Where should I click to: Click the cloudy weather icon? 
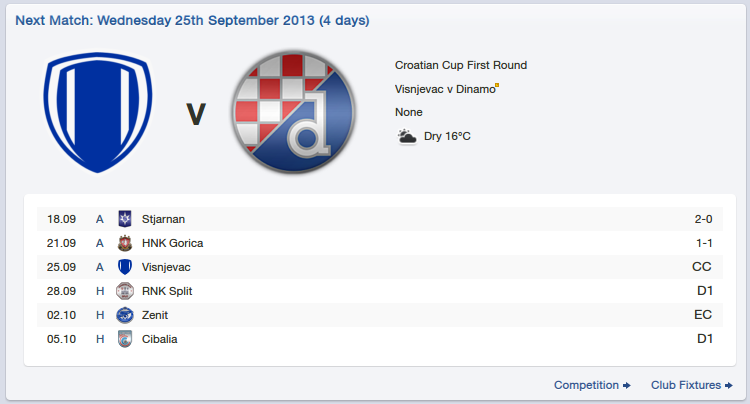click(x=407, y=136)
